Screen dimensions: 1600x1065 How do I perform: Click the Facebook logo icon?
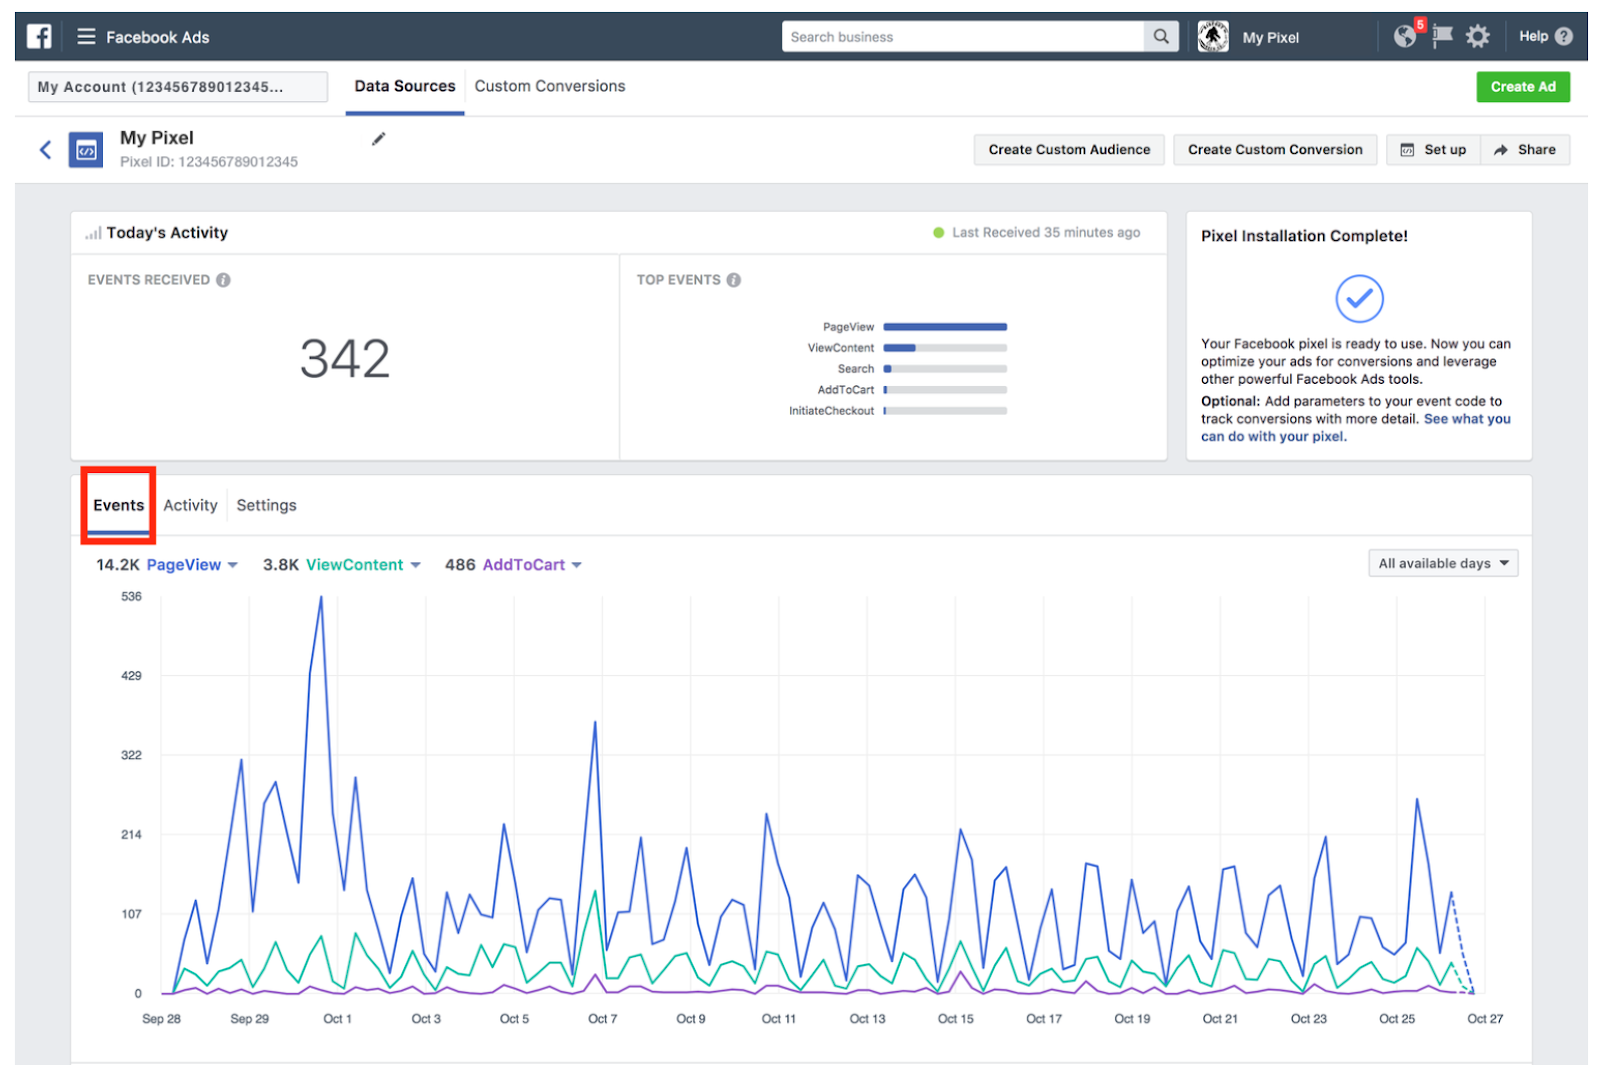tap(39, 37)
